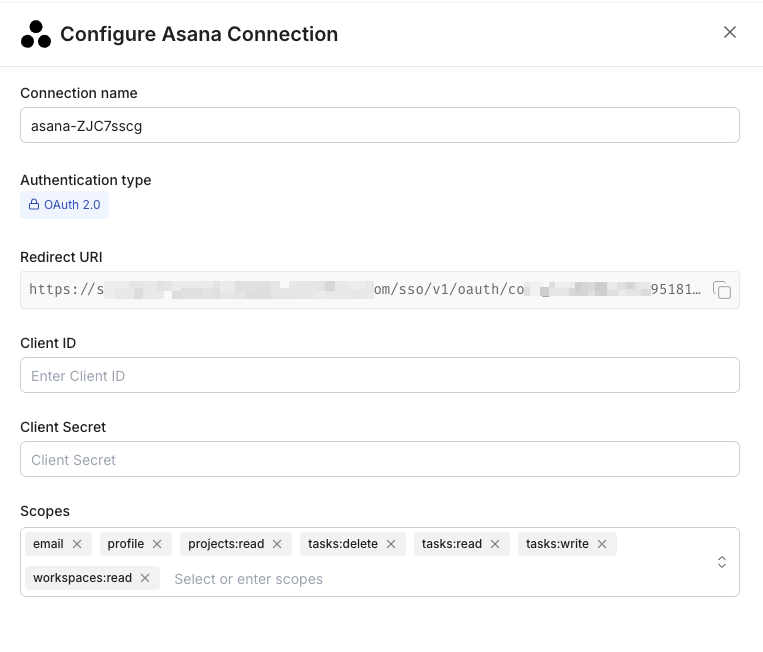763x652 pixels.
Task: Focus the Client Secret input field
Action: pyautogui.click(x=380, y=460)
